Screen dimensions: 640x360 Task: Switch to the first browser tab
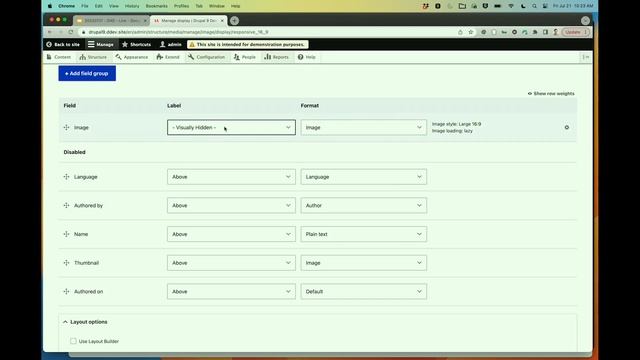click(x=111, y=20)
